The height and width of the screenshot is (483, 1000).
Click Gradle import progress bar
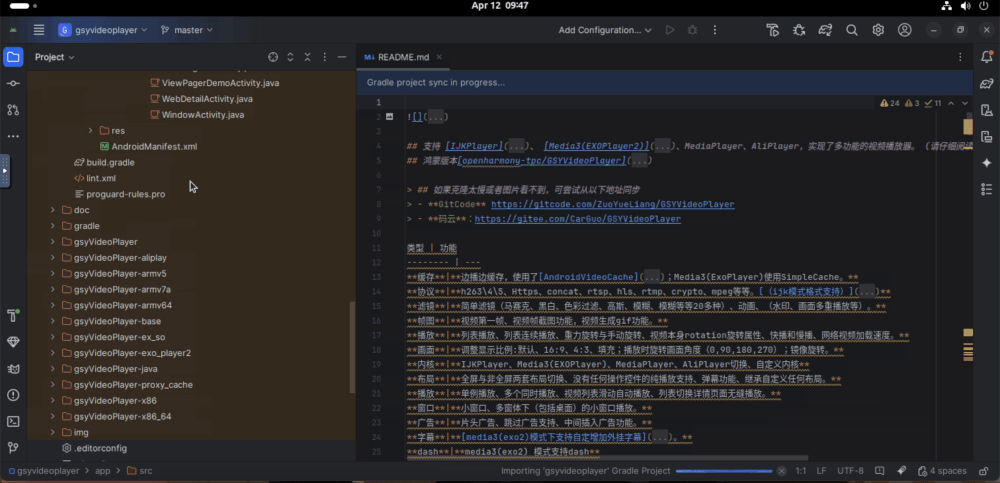[x=723, y=471]
